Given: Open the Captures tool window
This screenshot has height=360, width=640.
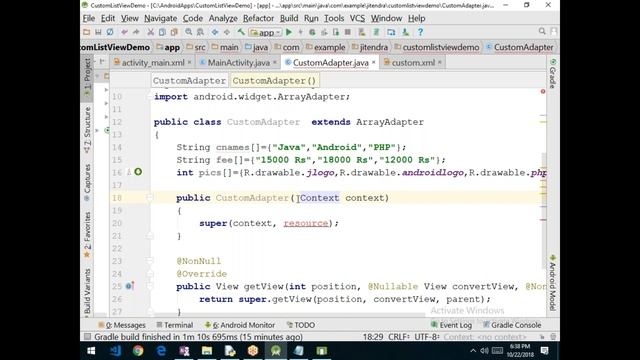Looking at the screenshot, I should pyautogui.click(x=87, y=182).
